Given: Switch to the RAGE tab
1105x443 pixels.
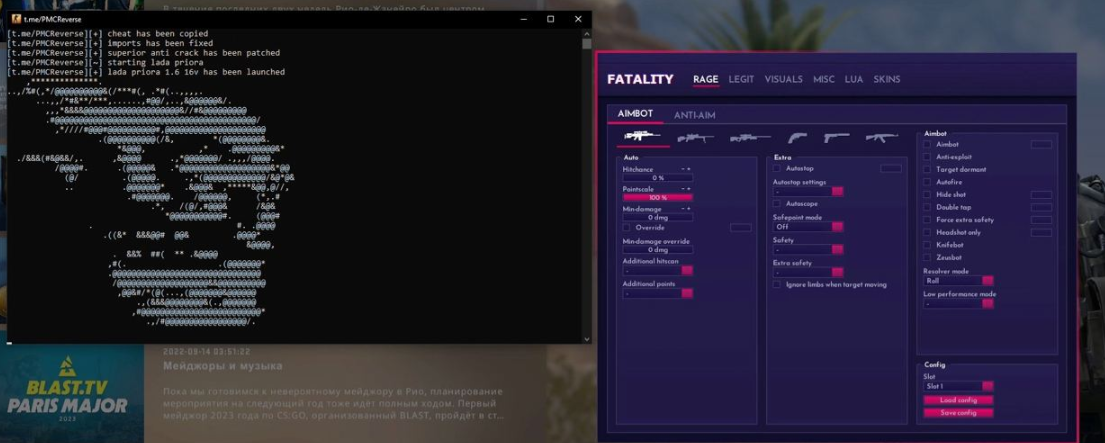Looking at the screenshot, I should (x=705, y=80).
